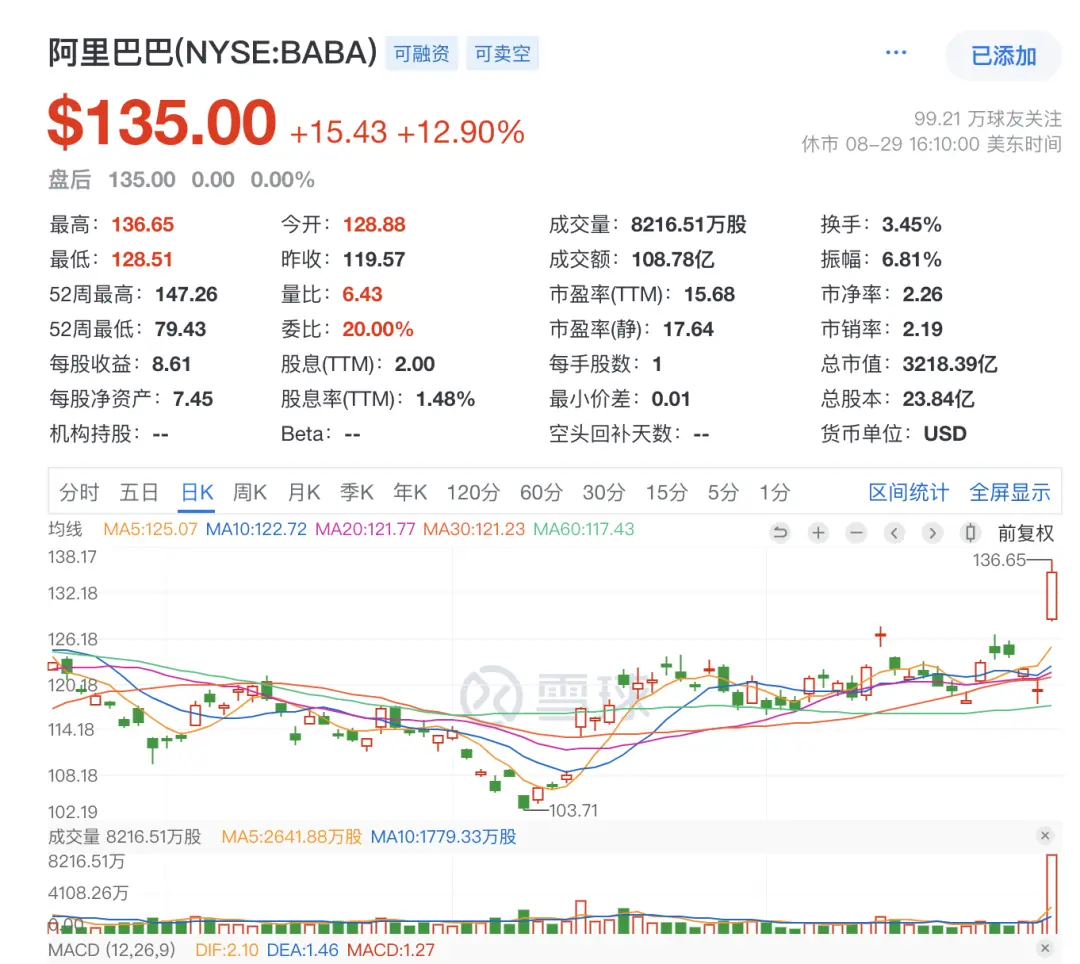
Task: Click the 货币单位 USD value
Action: pyautogui.click(x=945, y=434)
